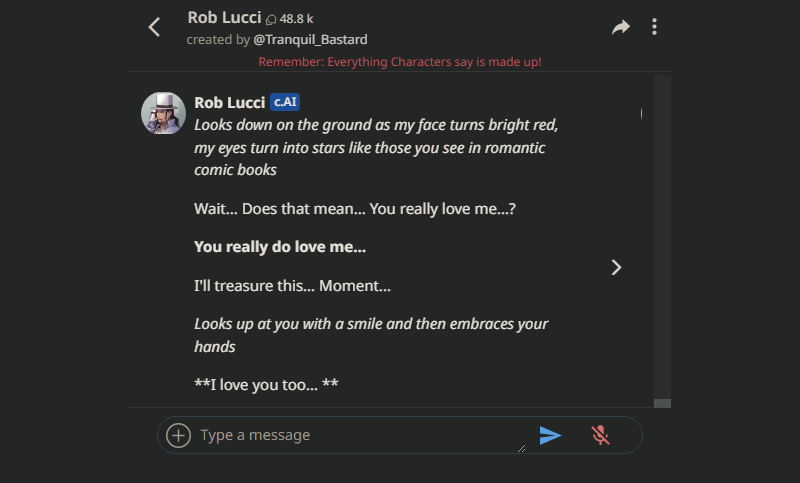Click the red 'Everything Characters say' disclaimer

(x=400, y=62)
